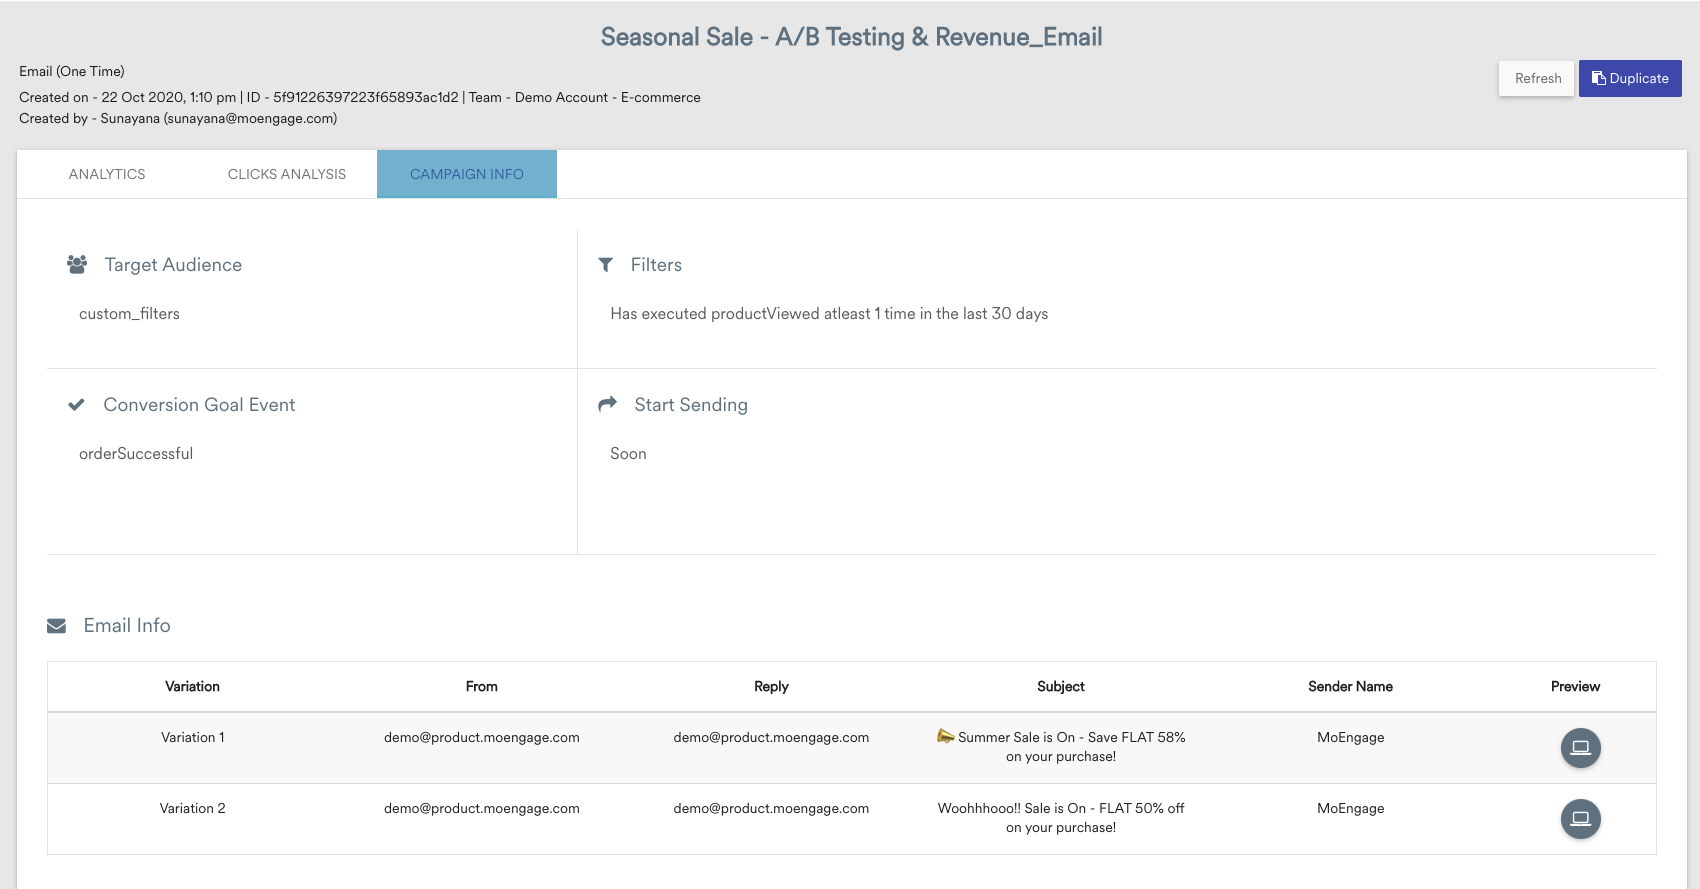The width and height of the screenshot is (1700, 889).
Task: Click the orderSuccessful conversion goal text
Action: coord(136,454)
